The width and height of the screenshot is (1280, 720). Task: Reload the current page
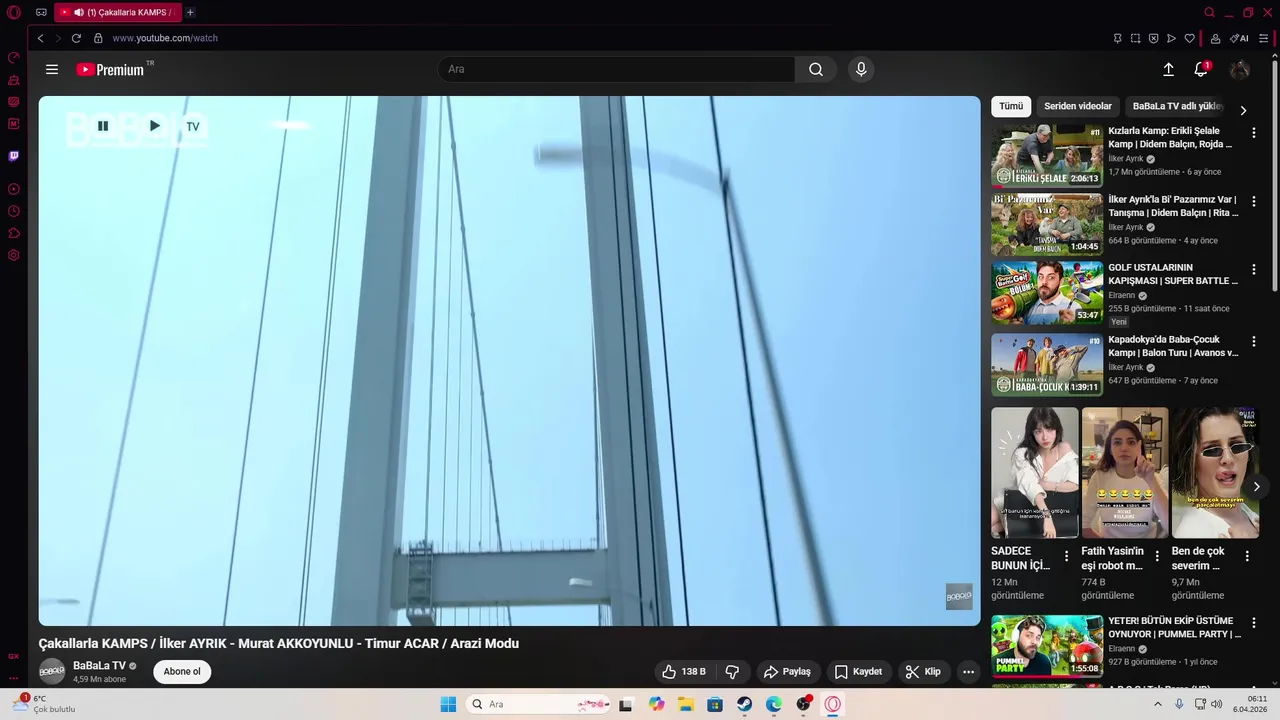[x=76, y=38]
